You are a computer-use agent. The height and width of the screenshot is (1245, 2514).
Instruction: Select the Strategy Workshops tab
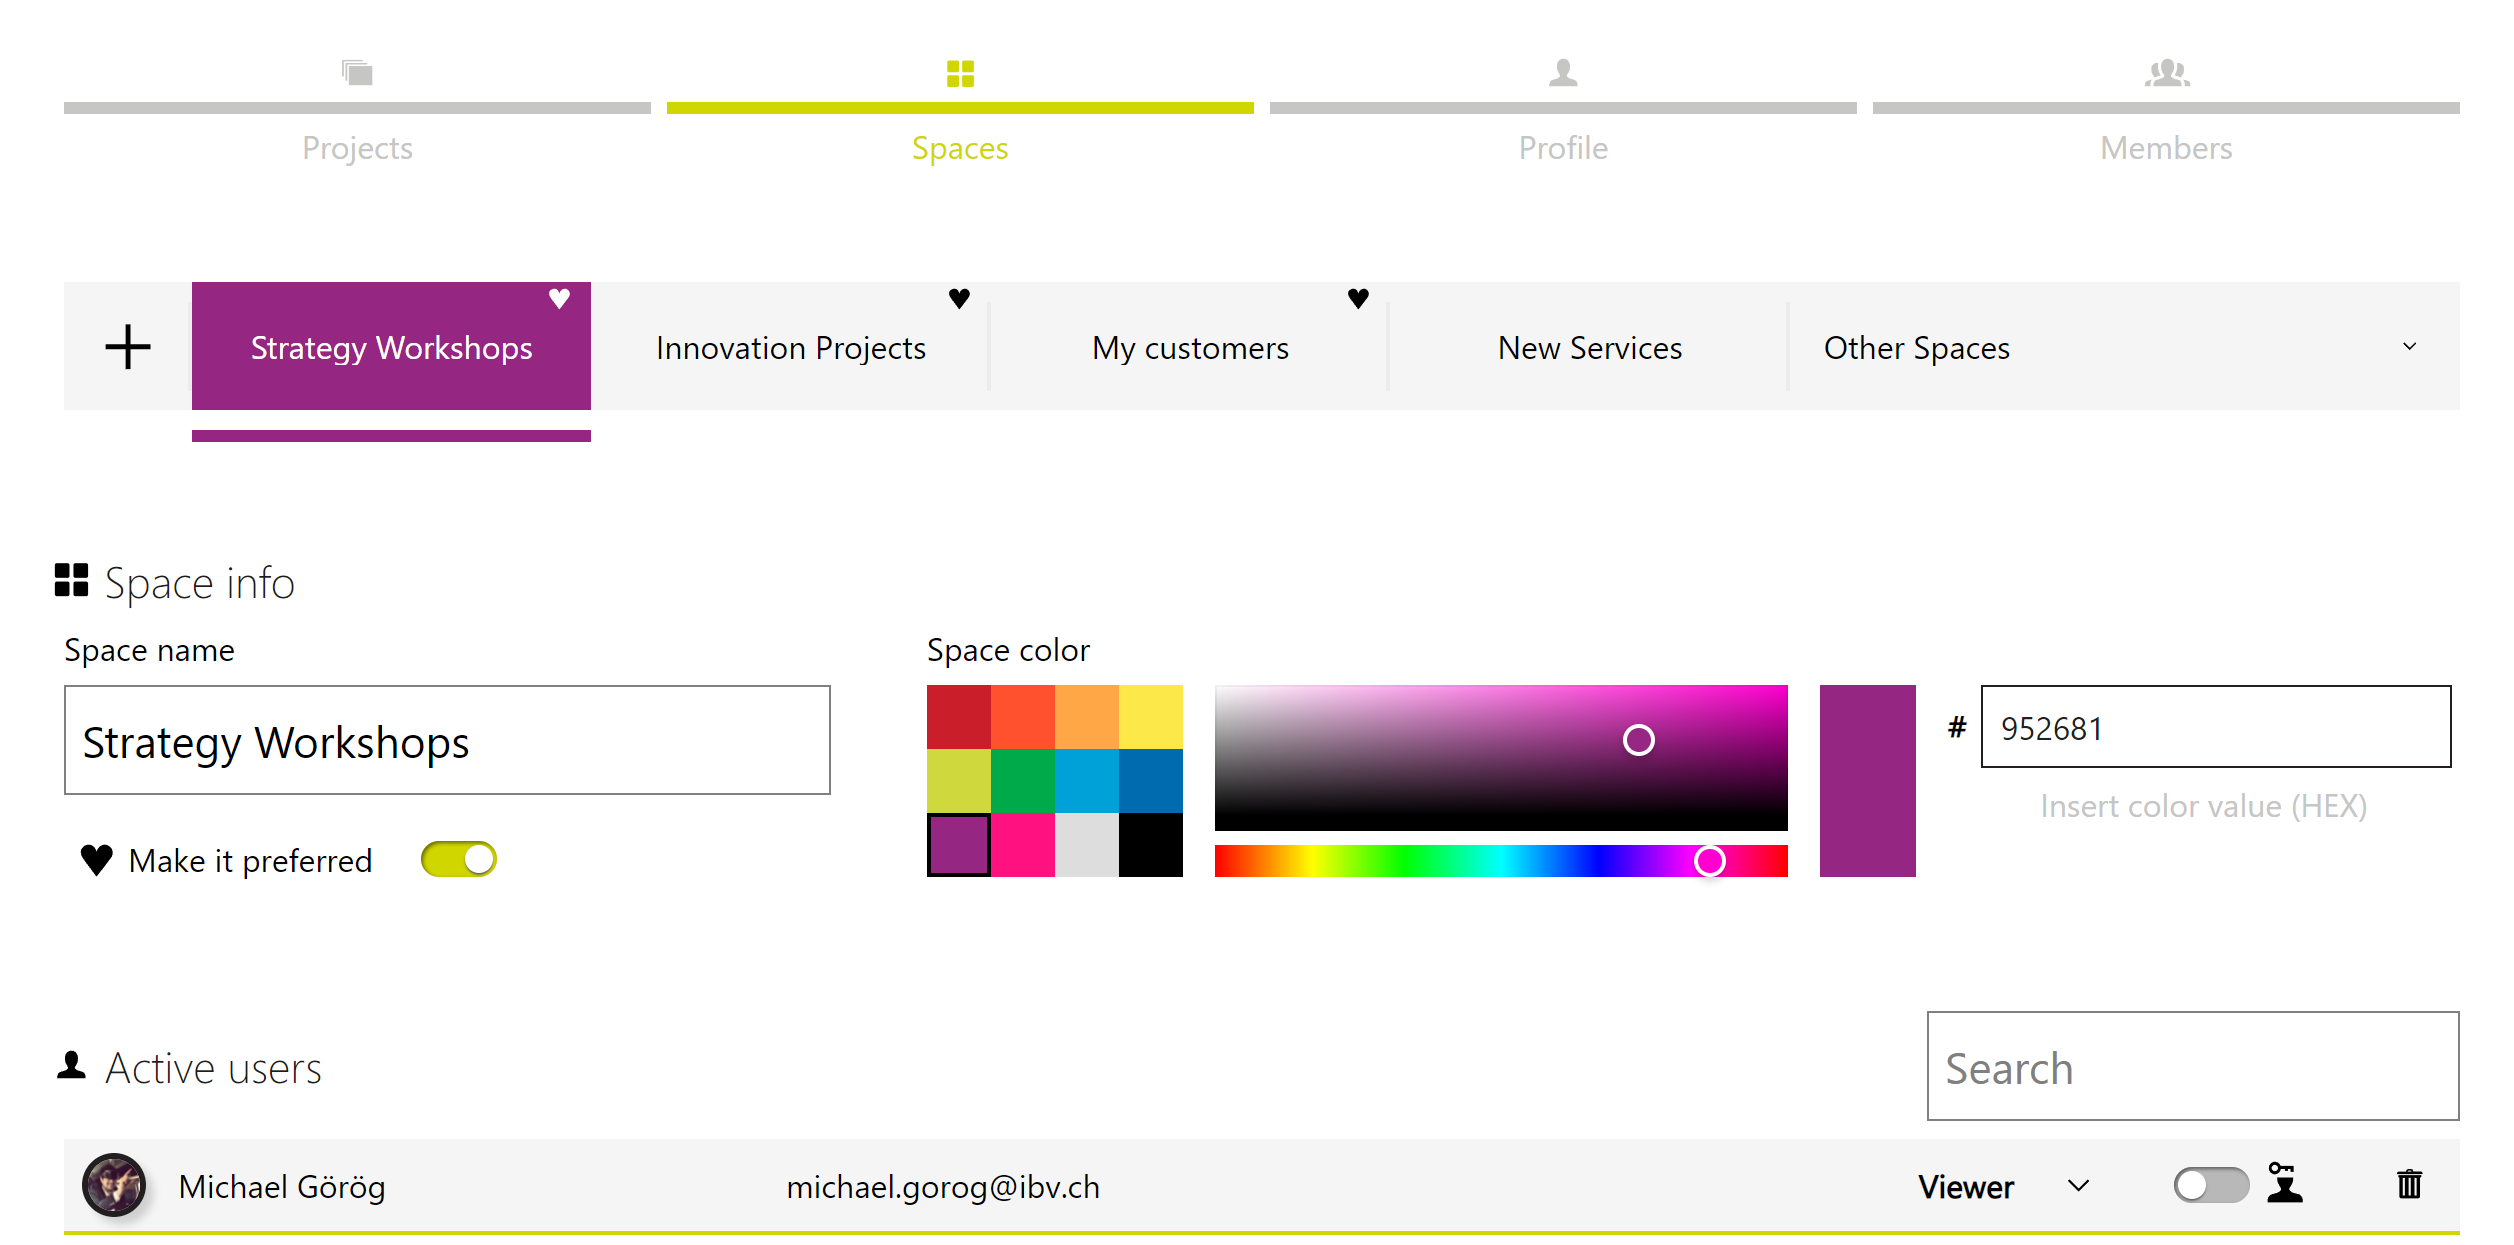click(390, 347)
